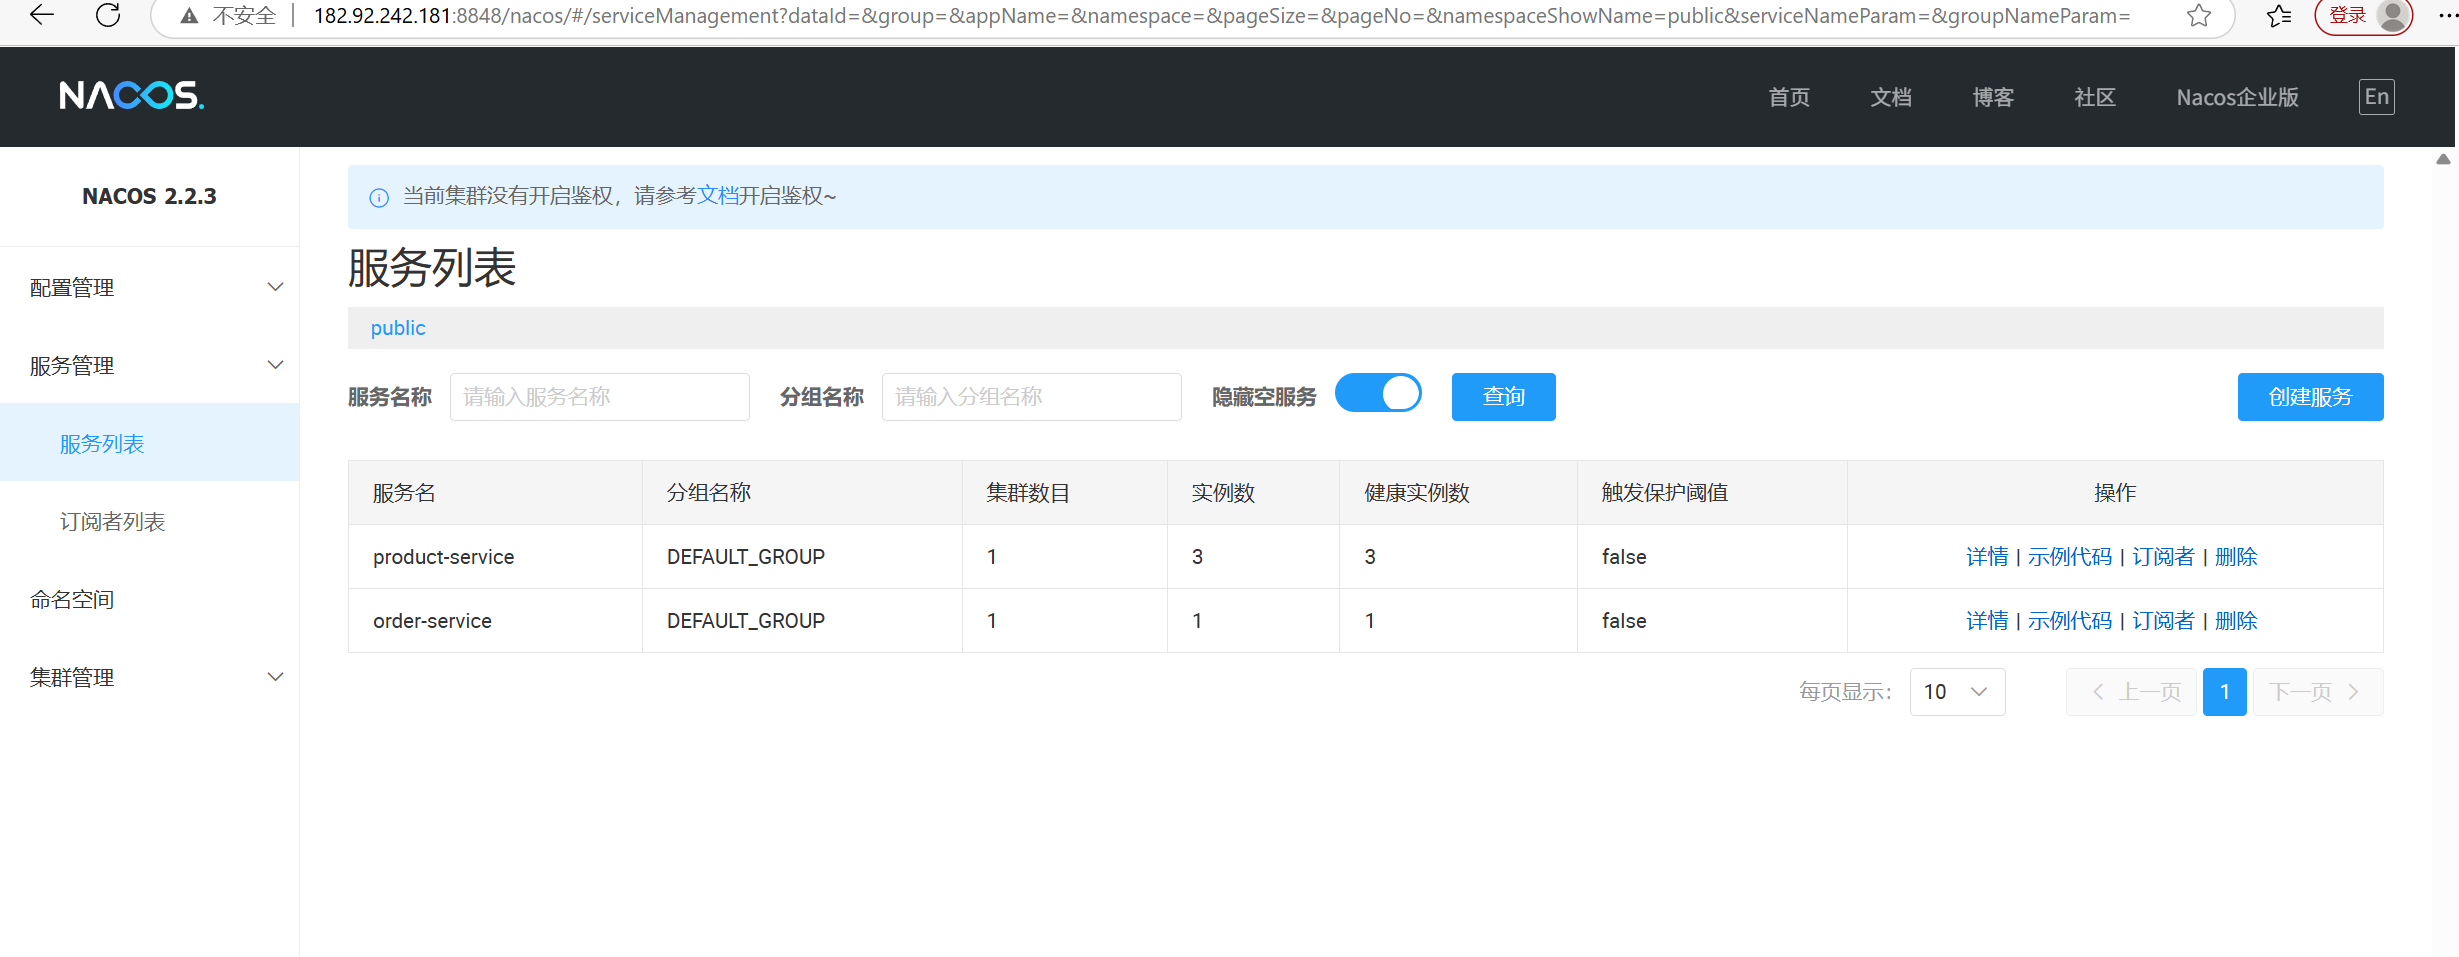Click 删除 for order-service
The image size is (2459, 957).
2236,621
